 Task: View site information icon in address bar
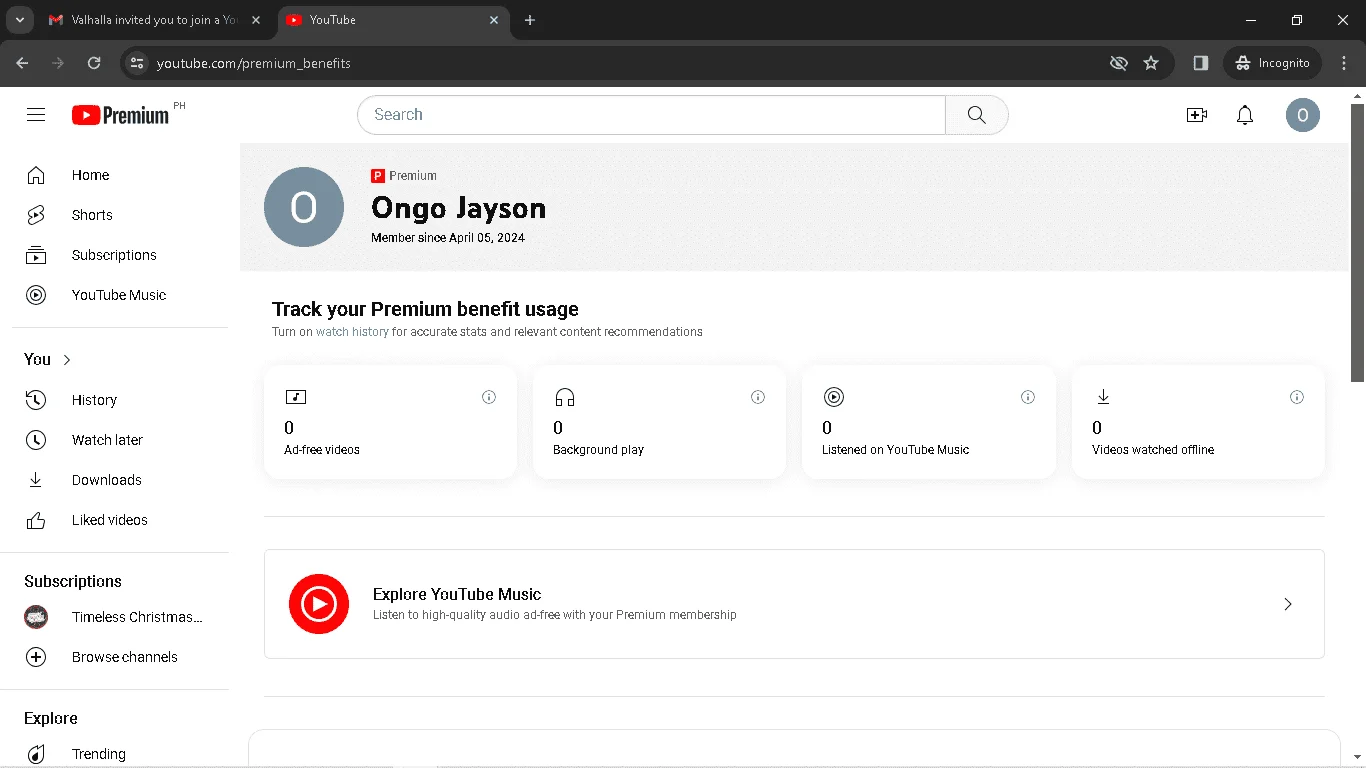click(x=138, y=63)
